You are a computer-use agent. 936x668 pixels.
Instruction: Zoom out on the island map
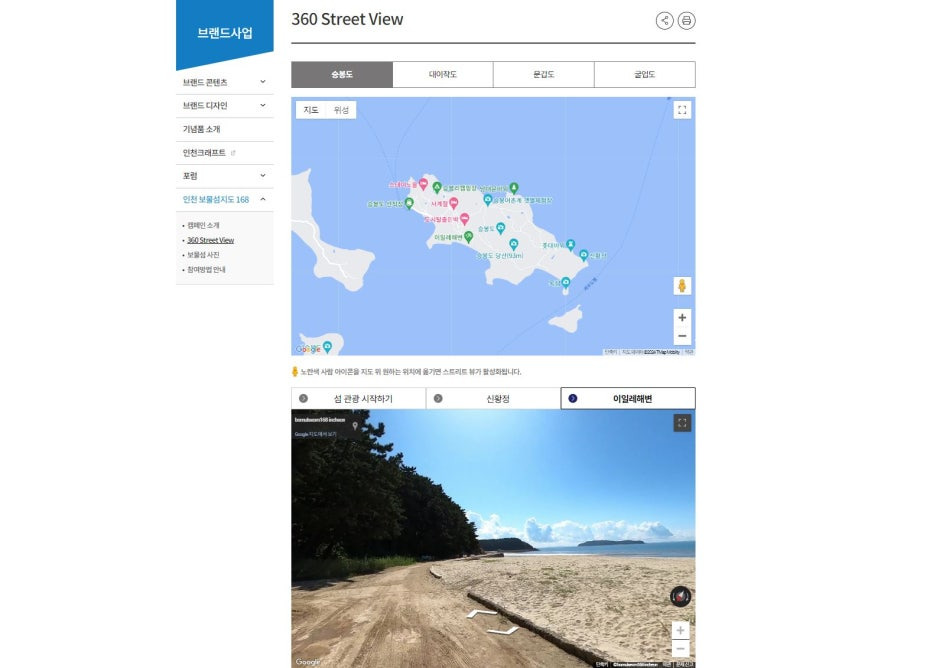click(682, 336)
